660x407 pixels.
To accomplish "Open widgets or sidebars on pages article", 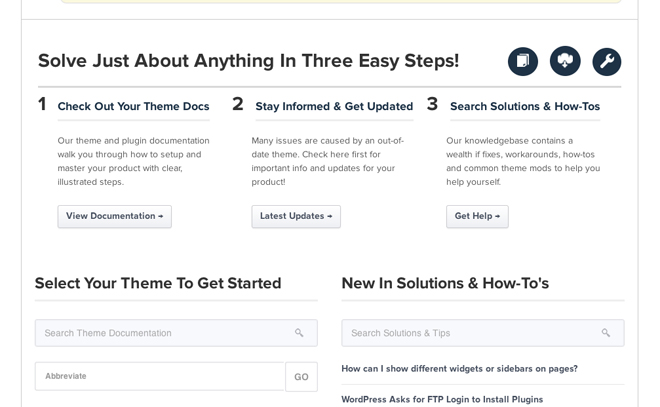I will point(459,369).
